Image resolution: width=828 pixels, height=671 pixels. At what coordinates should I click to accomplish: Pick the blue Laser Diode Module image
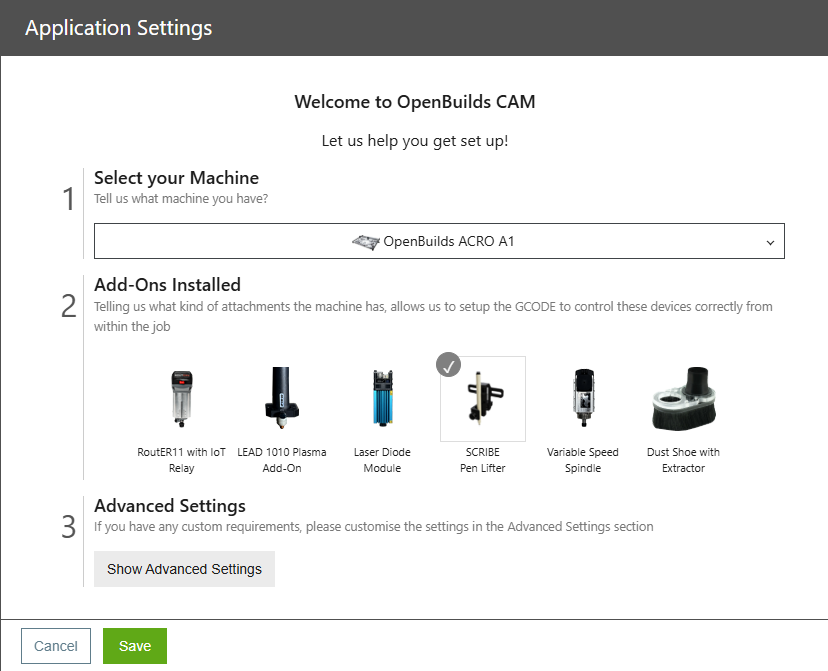coord(382,399)
